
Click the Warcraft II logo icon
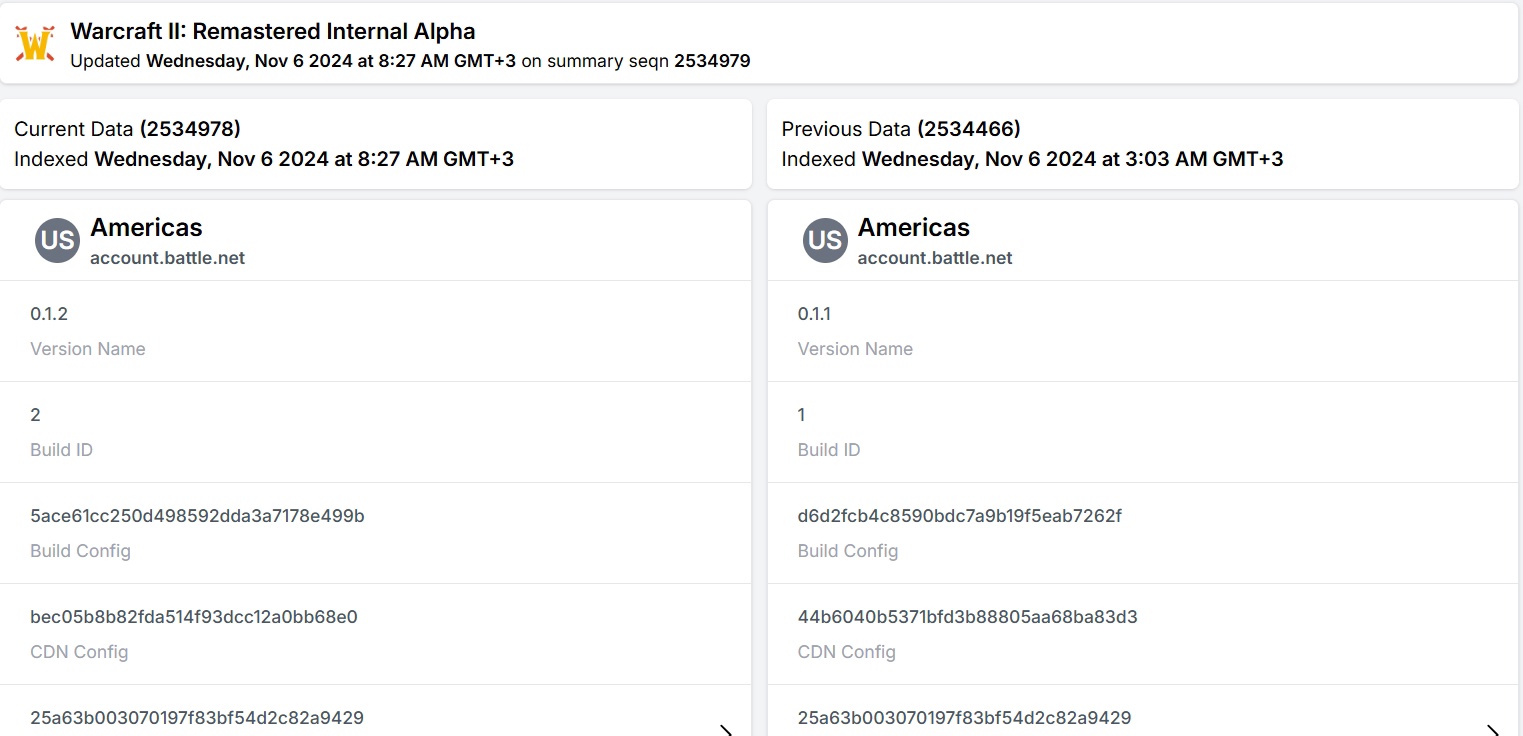click(35, 44)
